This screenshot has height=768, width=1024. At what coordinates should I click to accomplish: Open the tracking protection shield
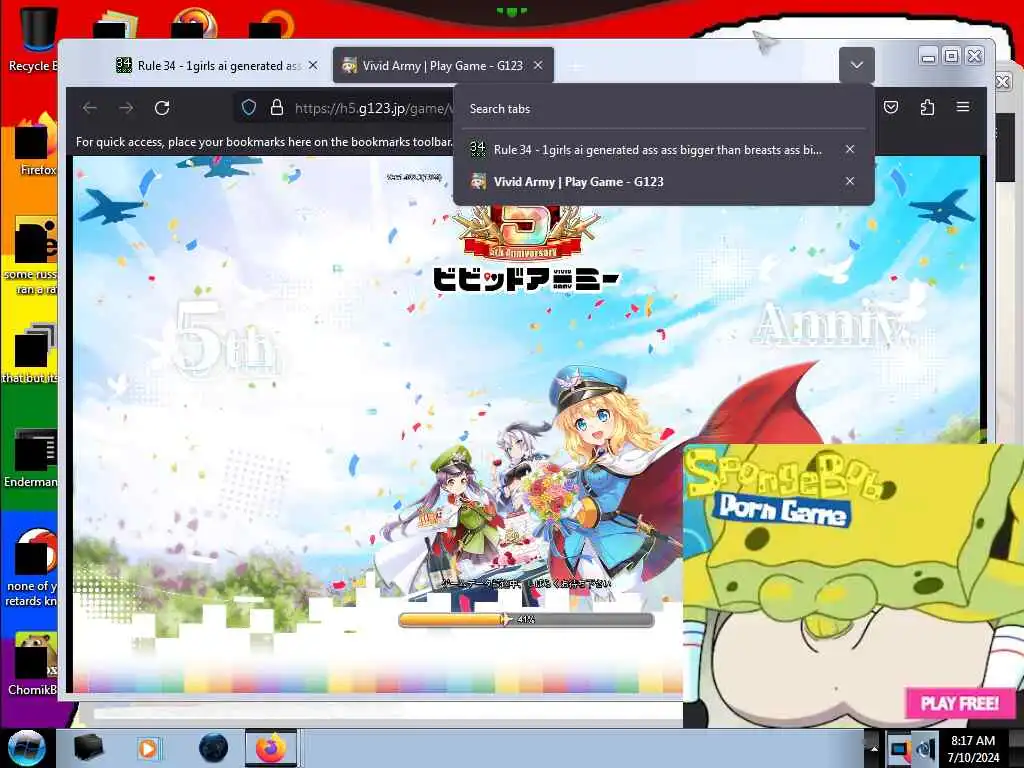click(249, 108)
